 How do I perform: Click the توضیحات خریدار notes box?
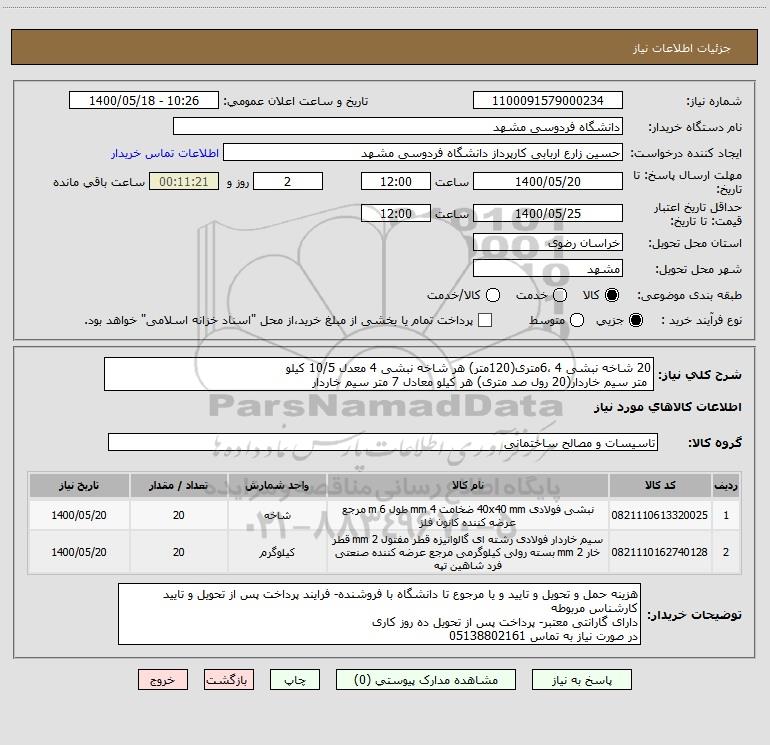[379, 614]
